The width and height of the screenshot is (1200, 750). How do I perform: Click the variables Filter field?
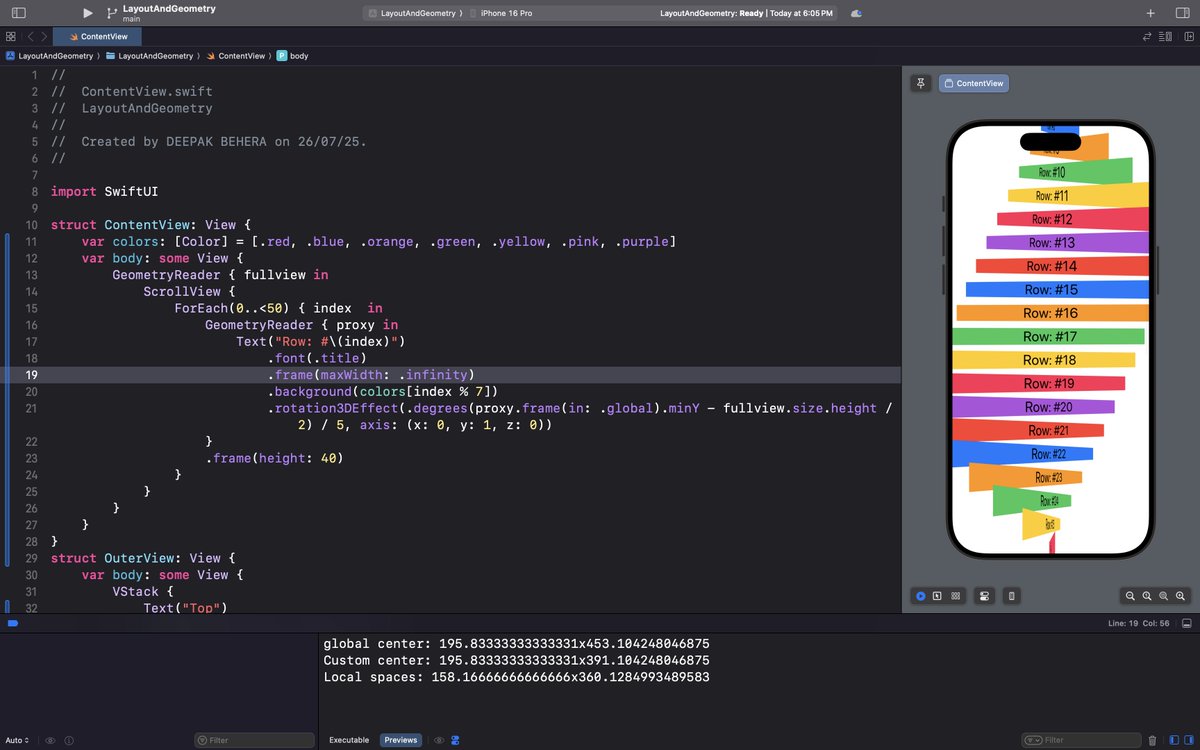click(x=254, y=740)
